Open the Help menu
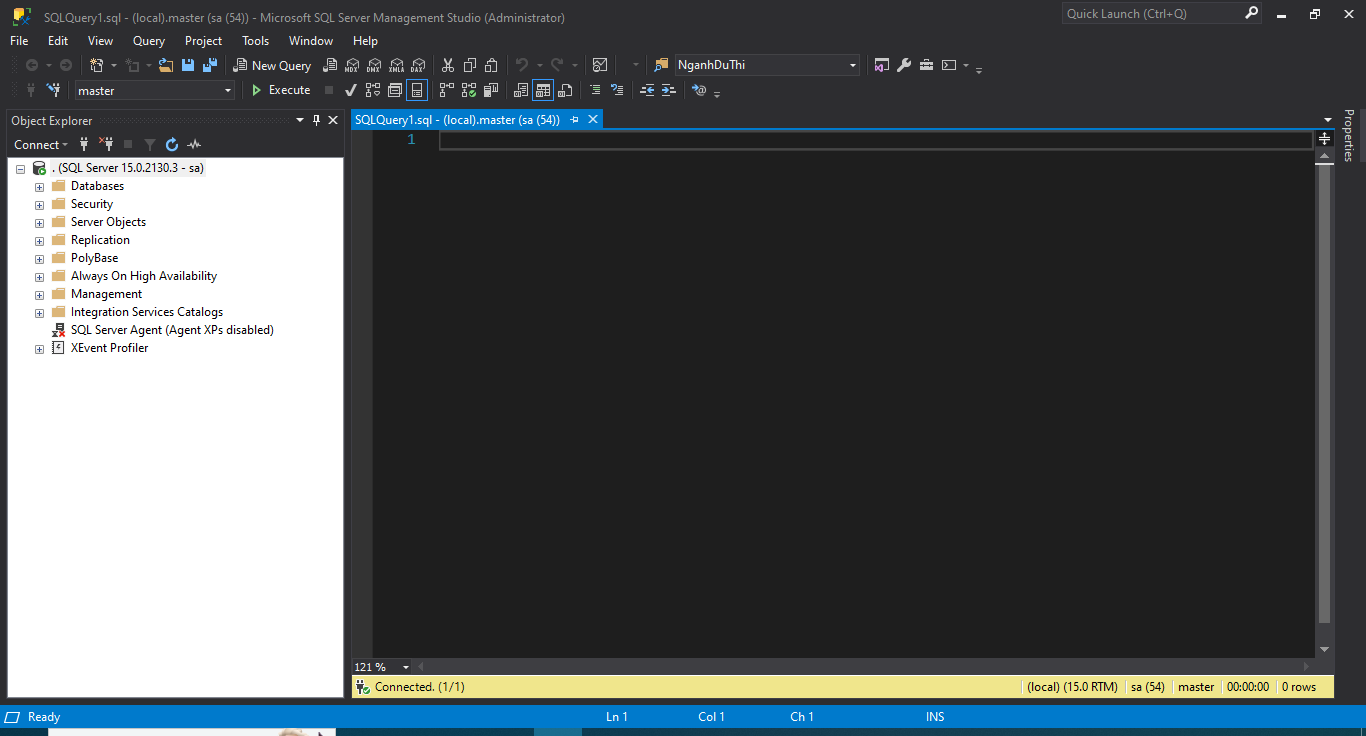The height and width of the screenshot is (736, 1366). click(365, 41)
